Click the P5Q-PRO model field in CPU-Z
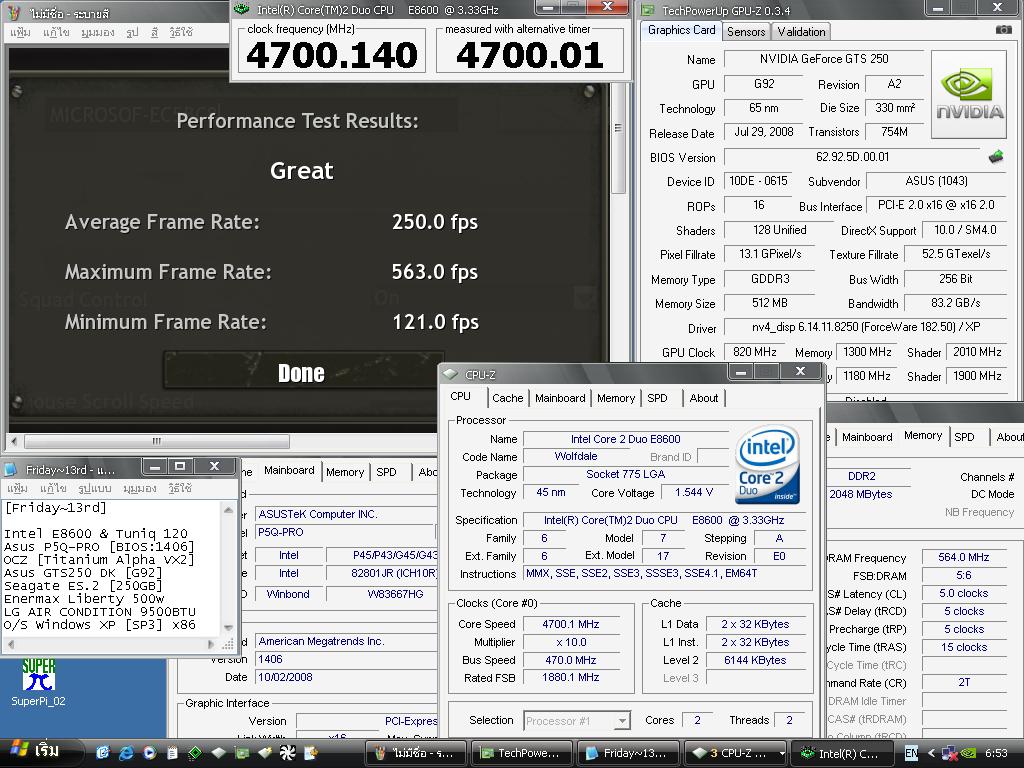This screenshot has height=768, width=1024. click(x=345, y=532)
